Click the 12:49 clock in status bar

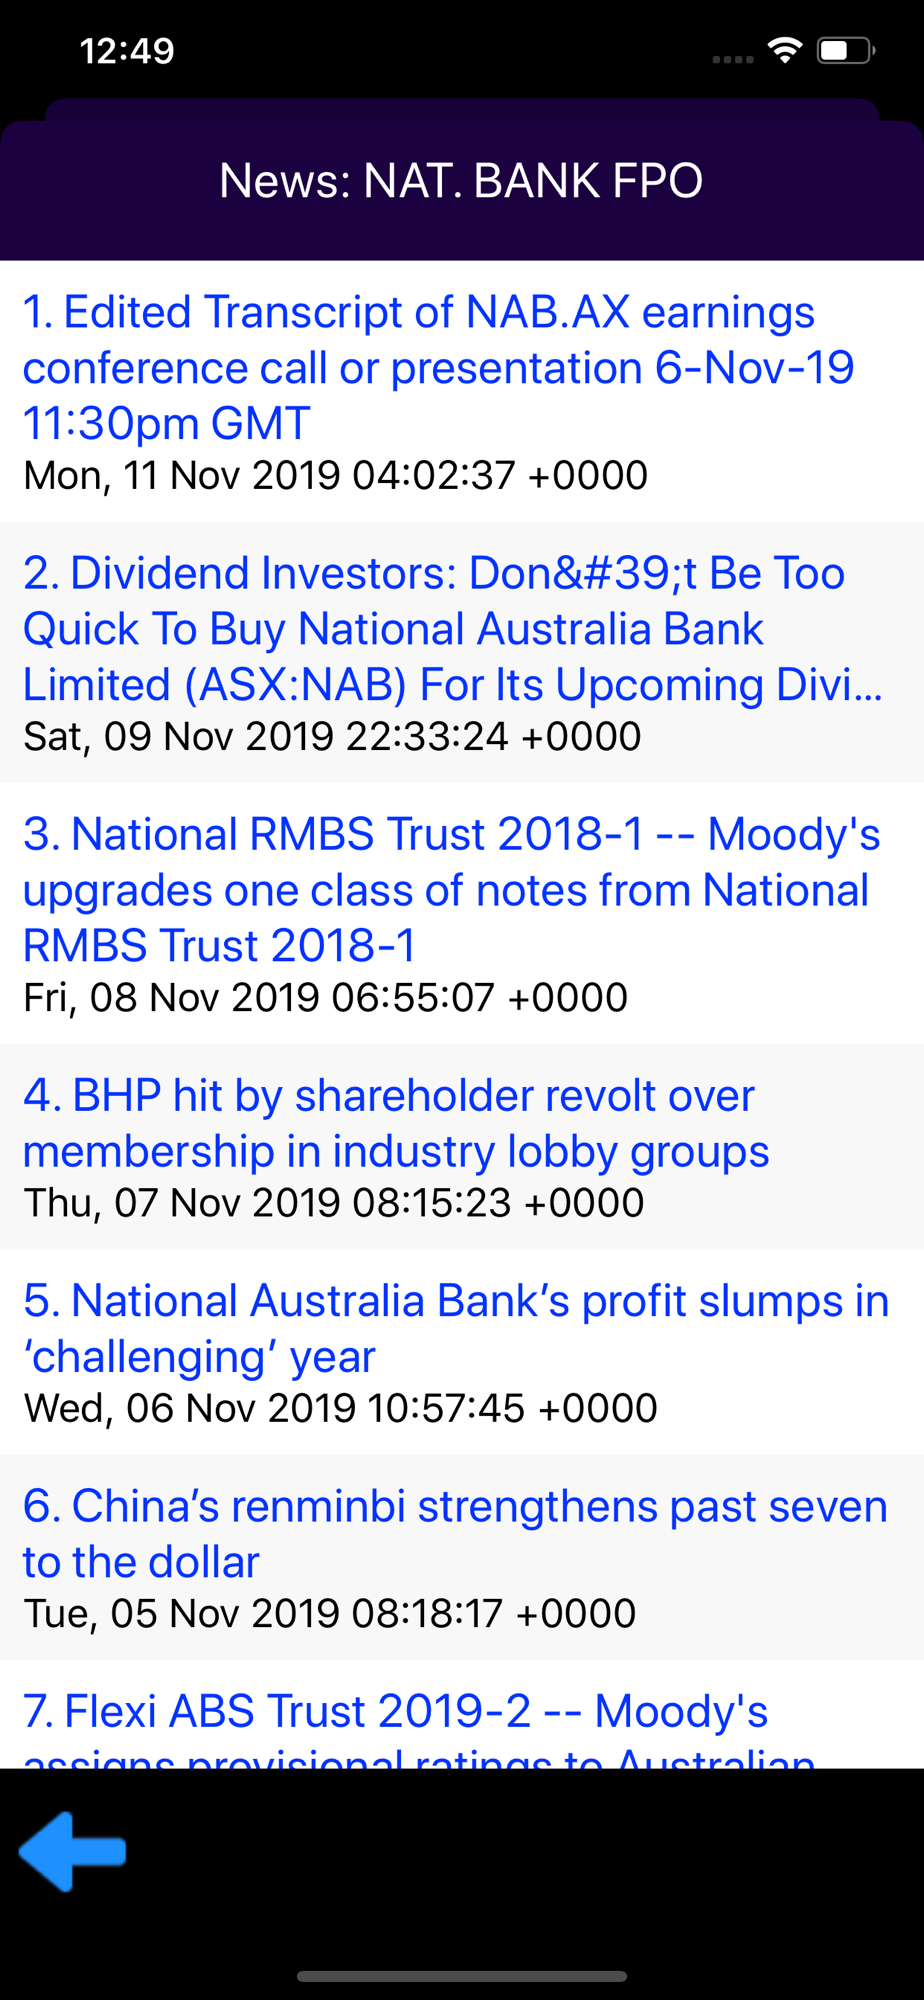[127, 51]
